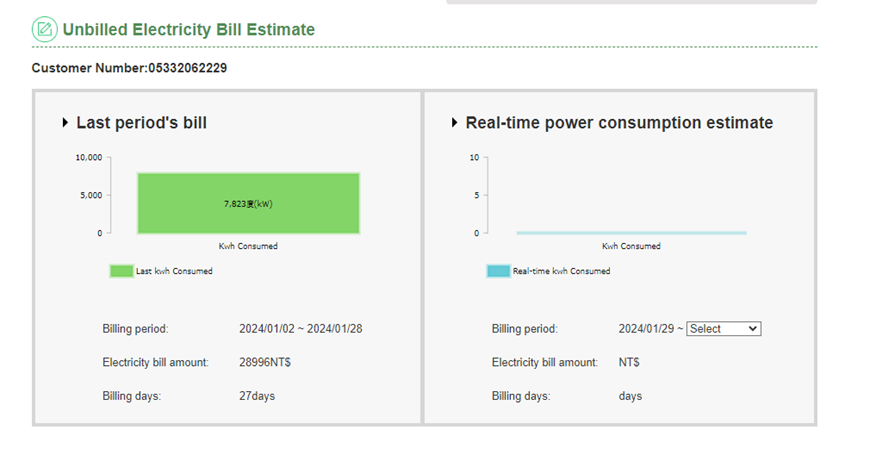Viewport: 876px width, 455px height.
Task: Click the Real-time kwh Consumed legend label
Action: [x=561, y=271]
